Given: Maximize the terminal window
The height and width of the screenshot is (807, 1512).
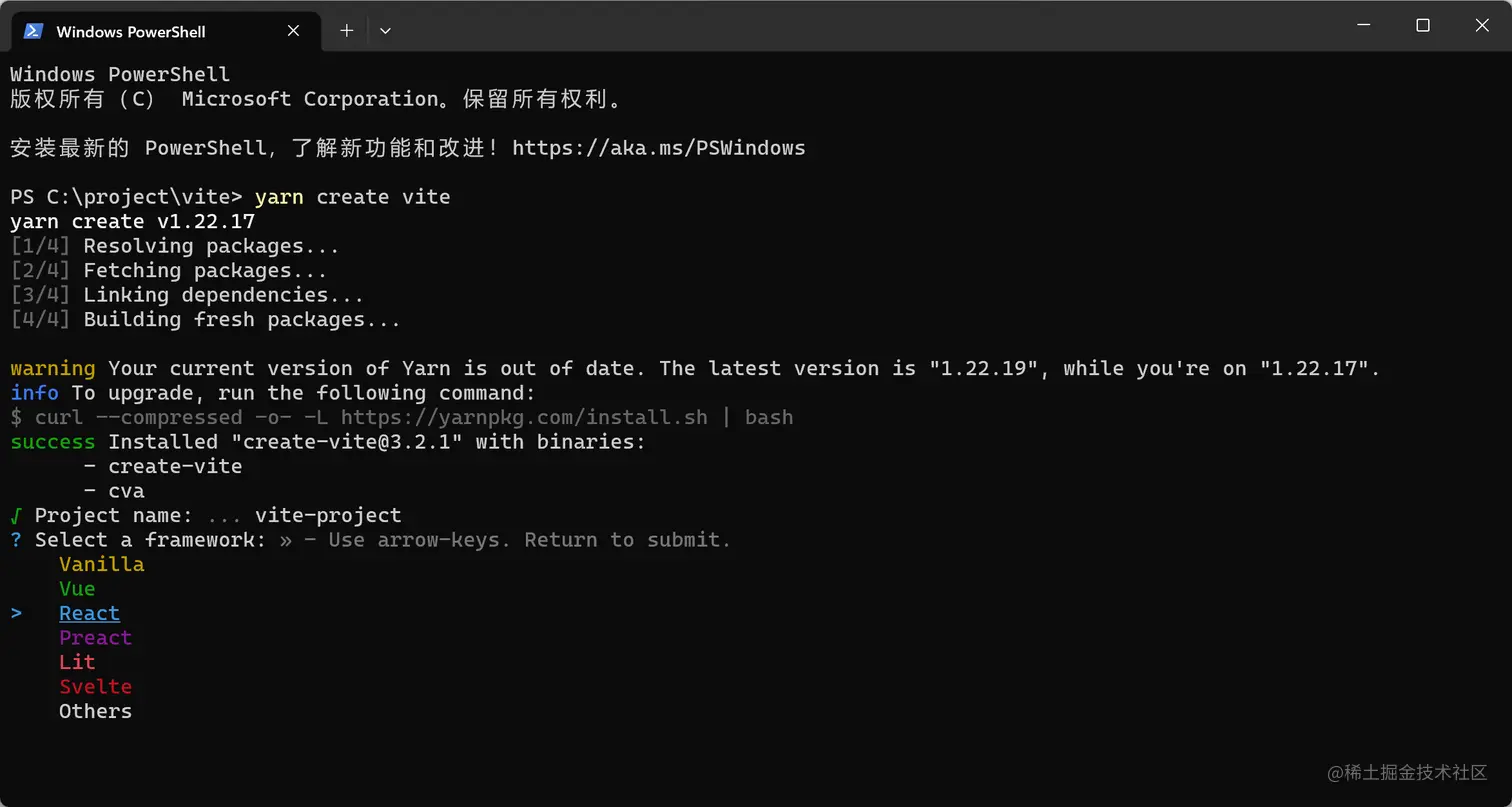Looking at the screenshot, I should click(1423, 26).
